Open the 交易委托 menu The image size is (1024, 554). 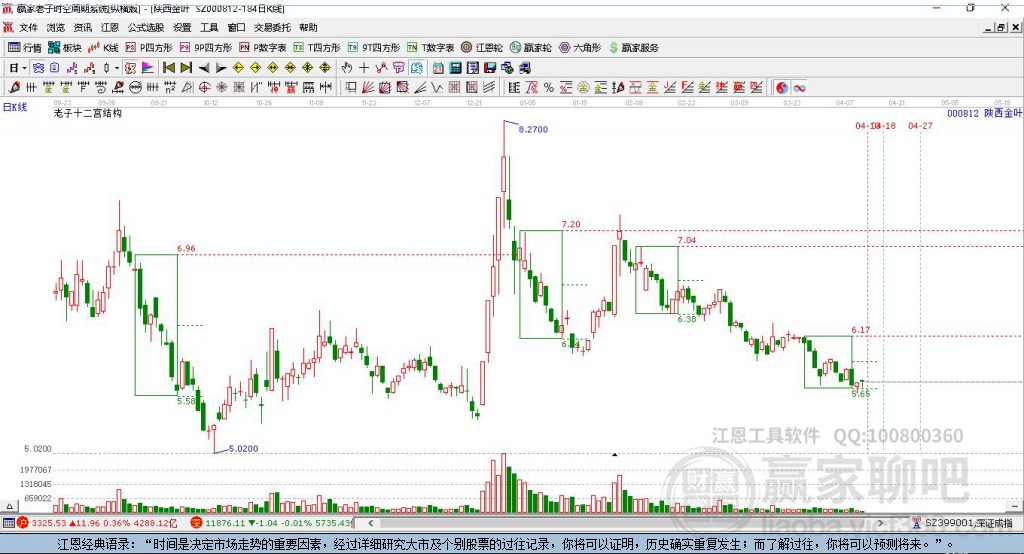click(x=272, y=27)
